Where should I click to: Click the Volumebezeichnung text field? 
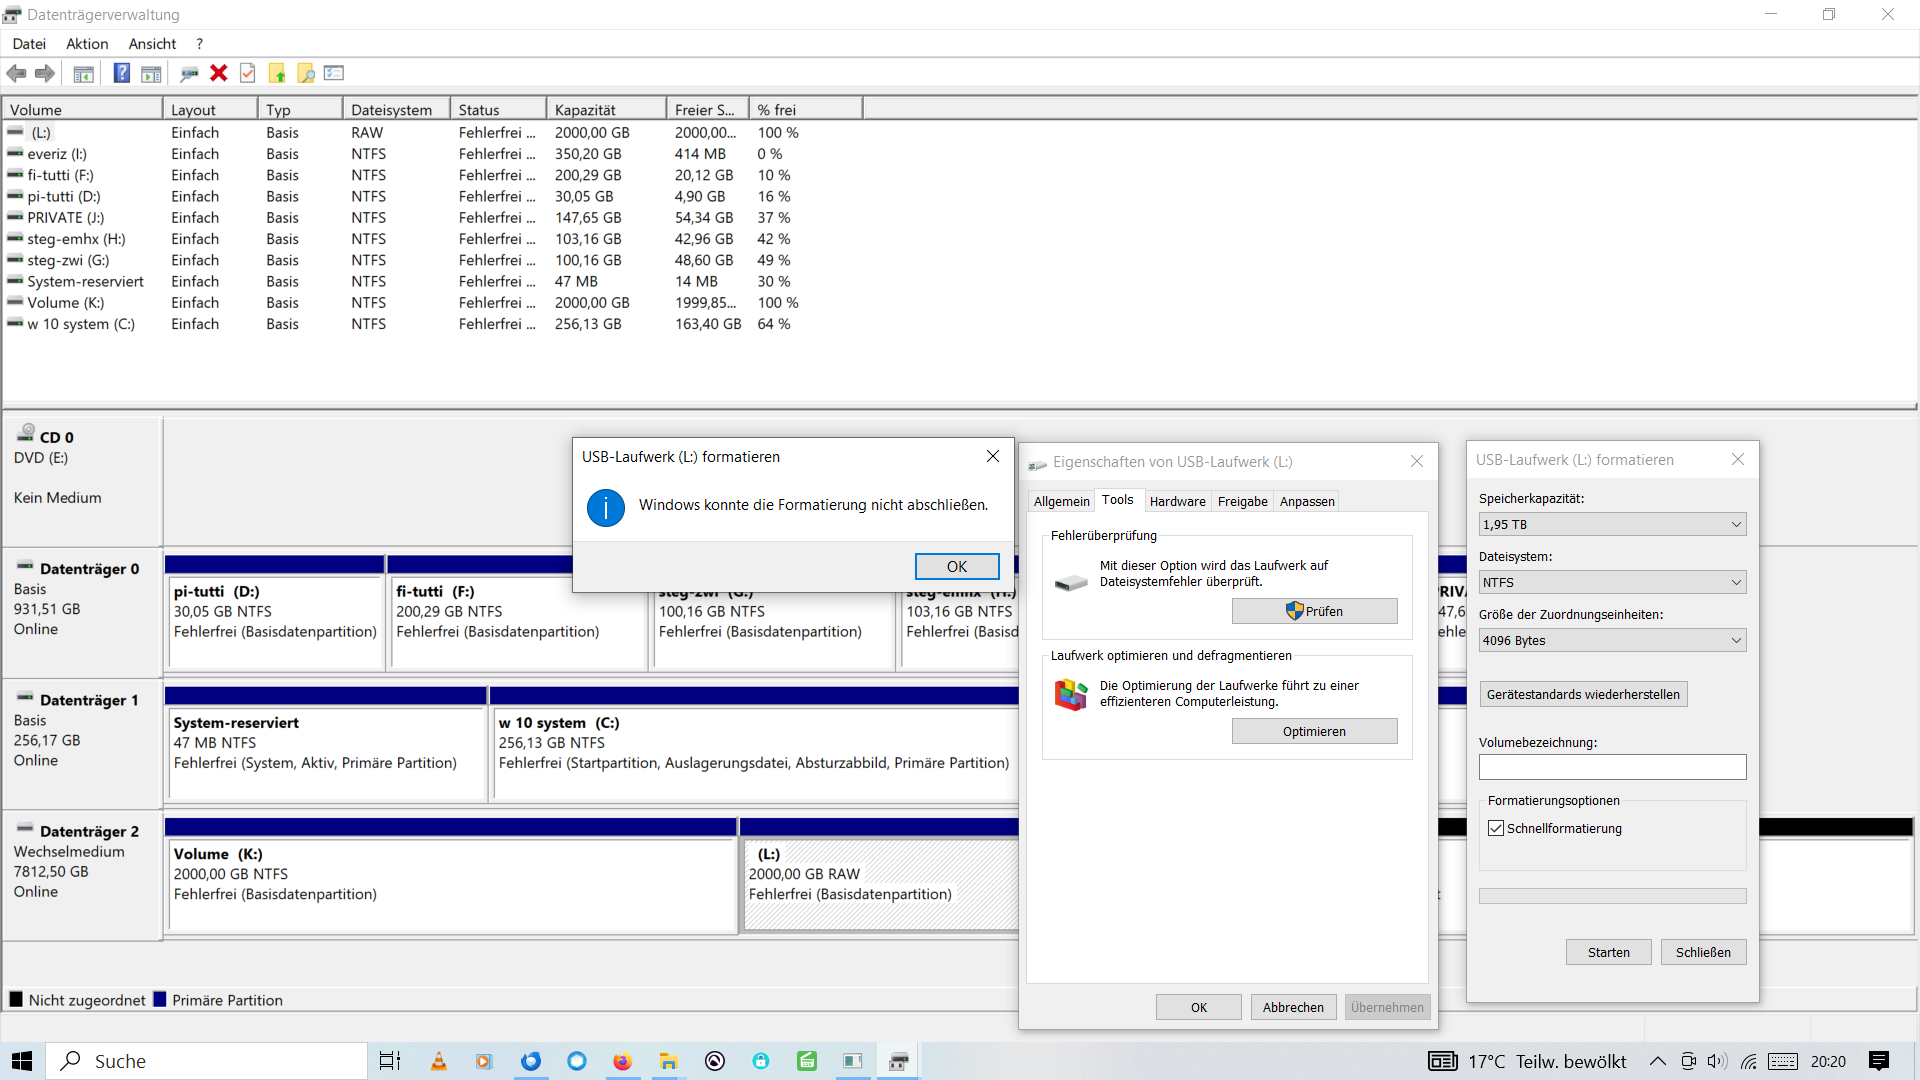1612,767
